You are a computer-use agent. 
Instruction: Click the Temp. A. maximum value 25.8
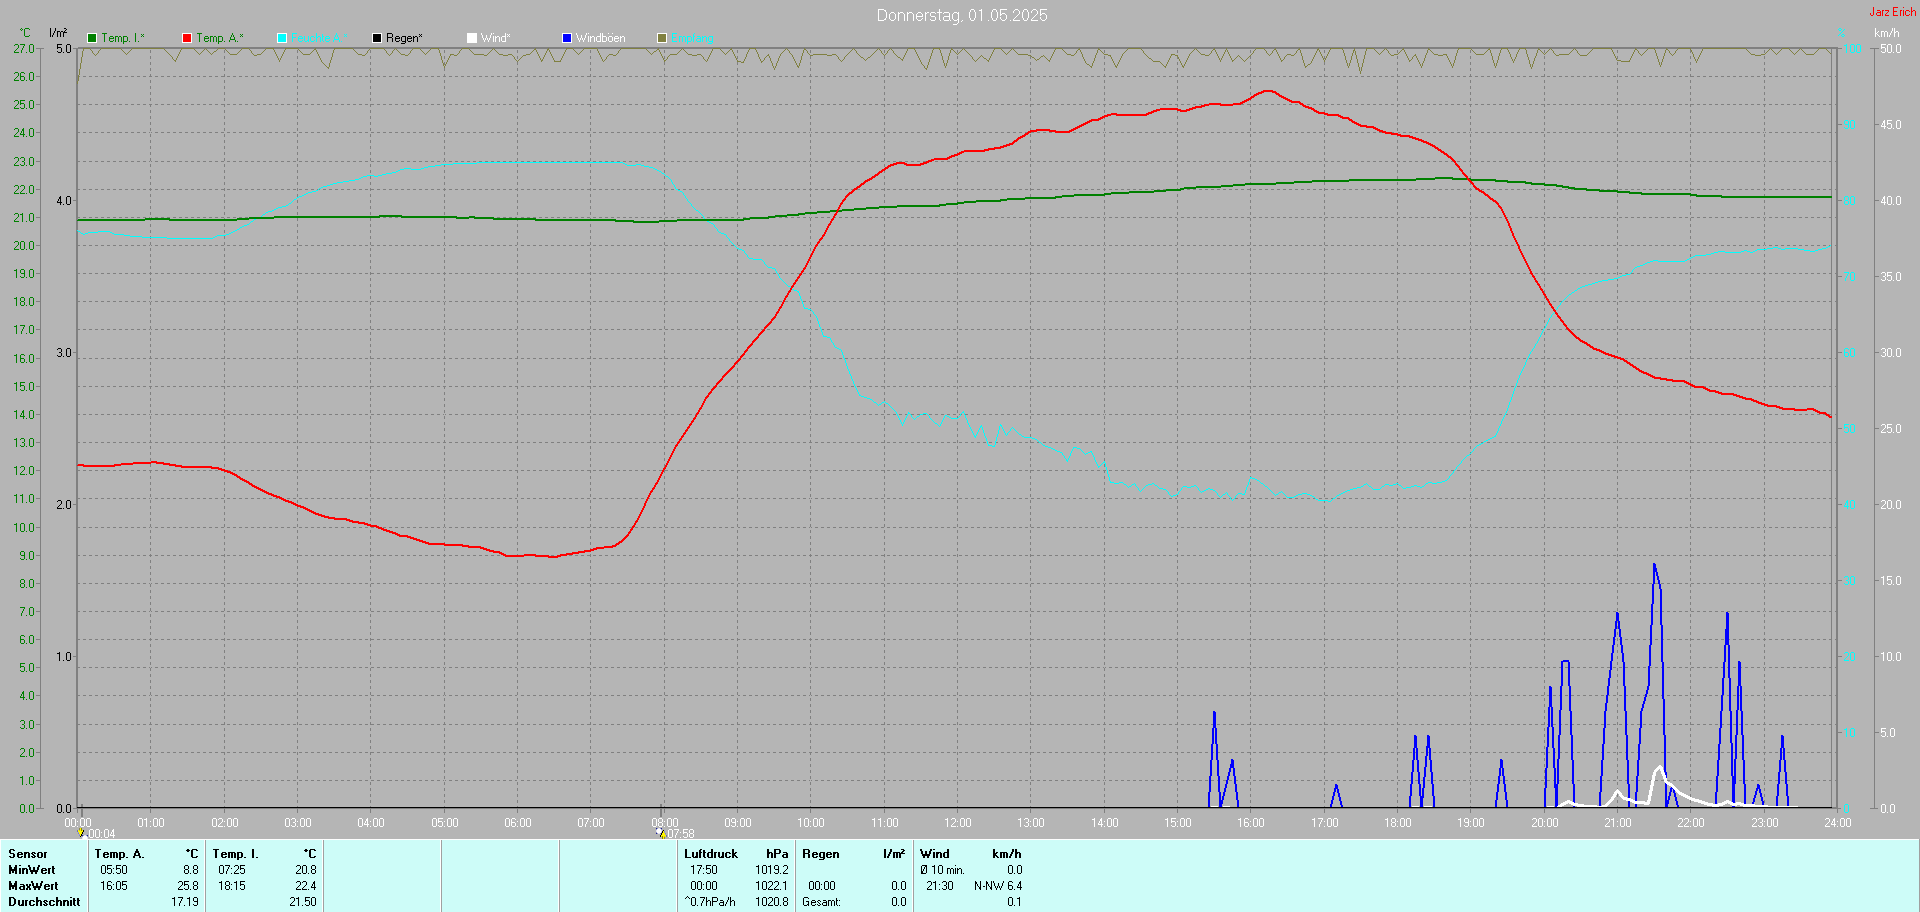(188, 886)
